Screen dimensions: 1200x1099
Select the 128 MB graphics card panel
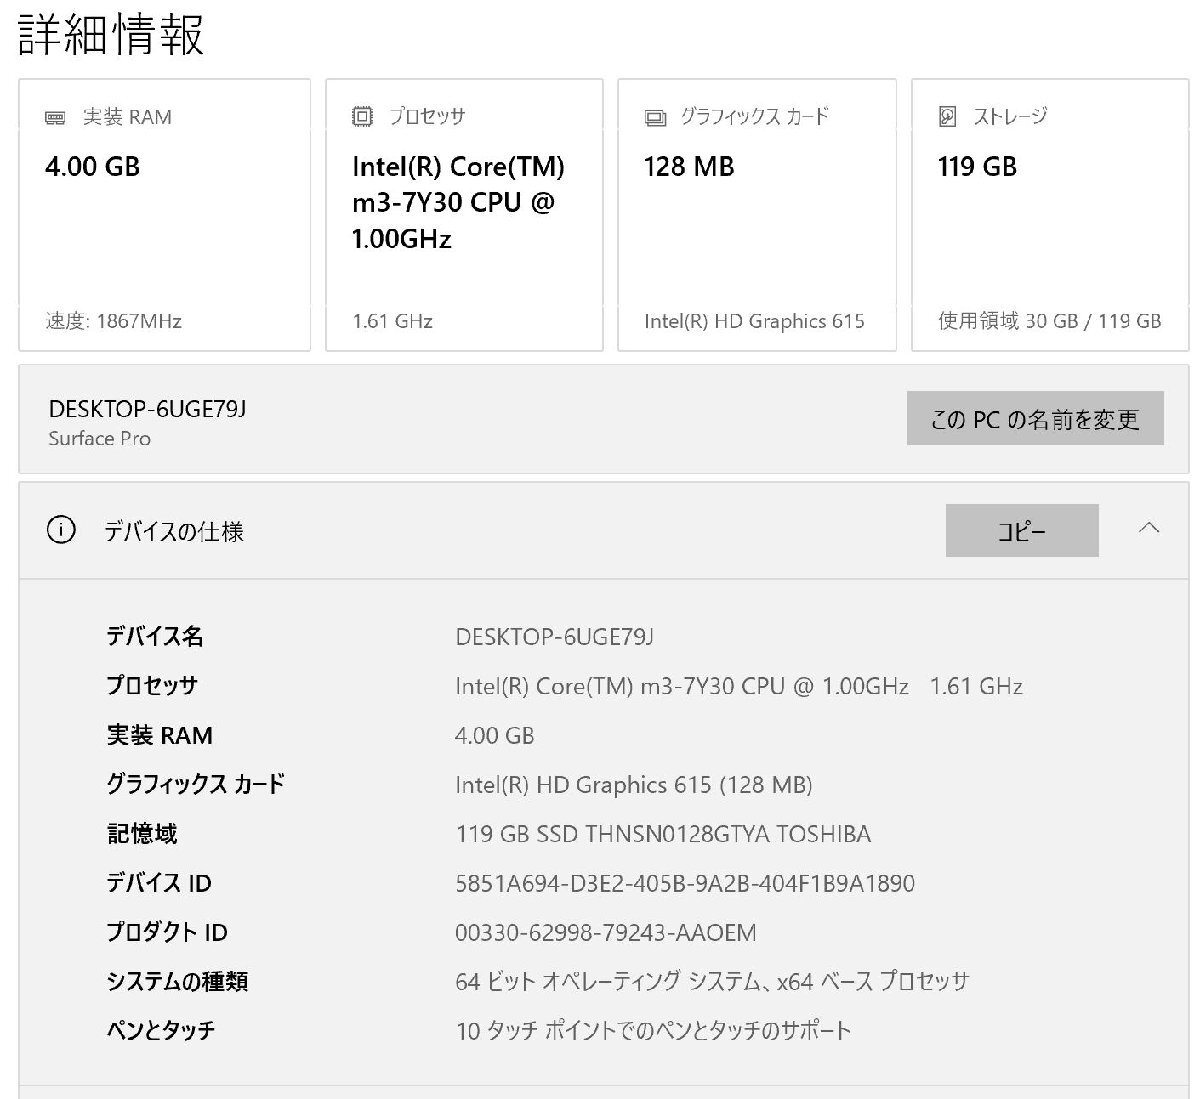click(757, 214)
